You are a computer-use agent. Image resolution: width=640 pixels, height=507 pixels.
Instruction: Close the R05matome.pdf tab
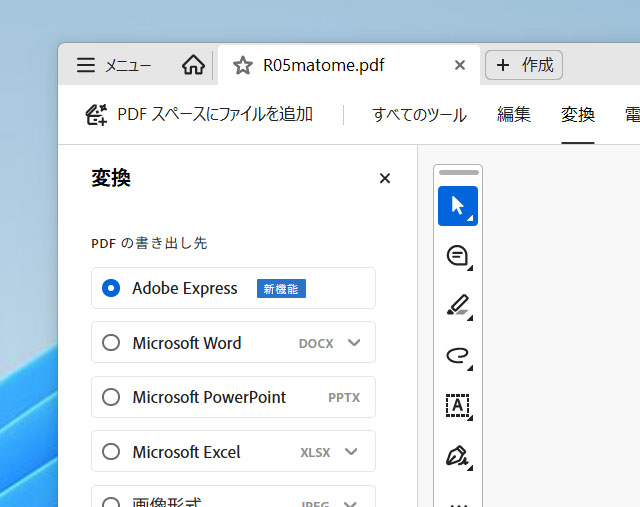tap(460, 65)
